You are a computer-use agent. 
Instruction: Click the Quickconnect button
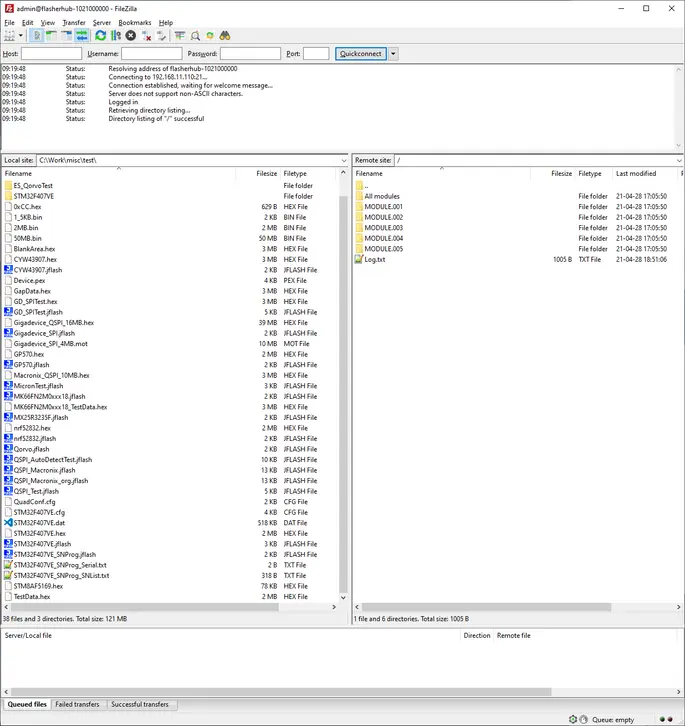(x=360, y=53)
